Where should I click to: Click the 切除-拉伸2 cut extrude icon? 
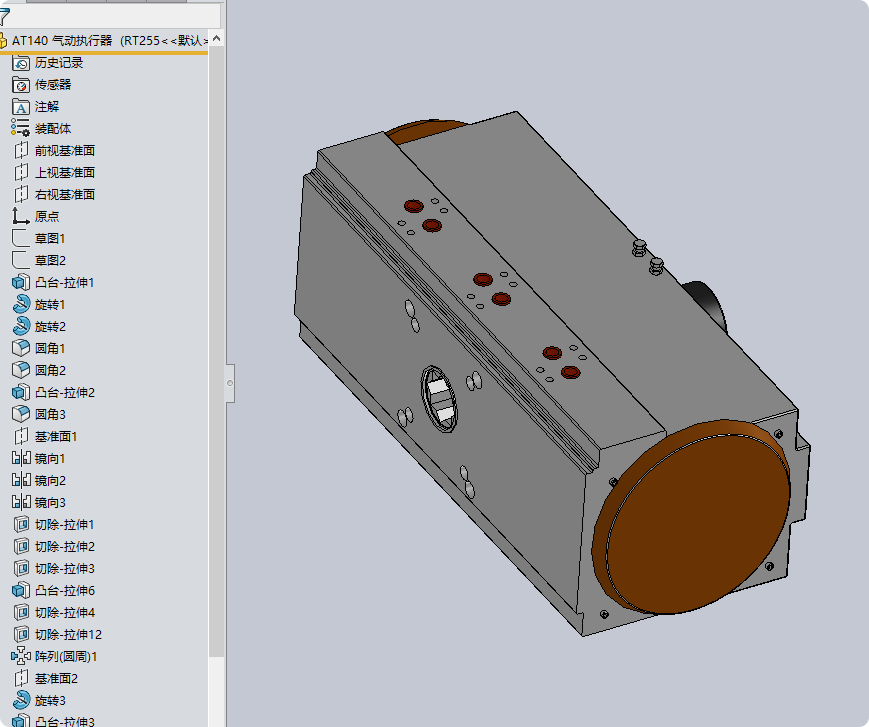[x=21, y=546]
